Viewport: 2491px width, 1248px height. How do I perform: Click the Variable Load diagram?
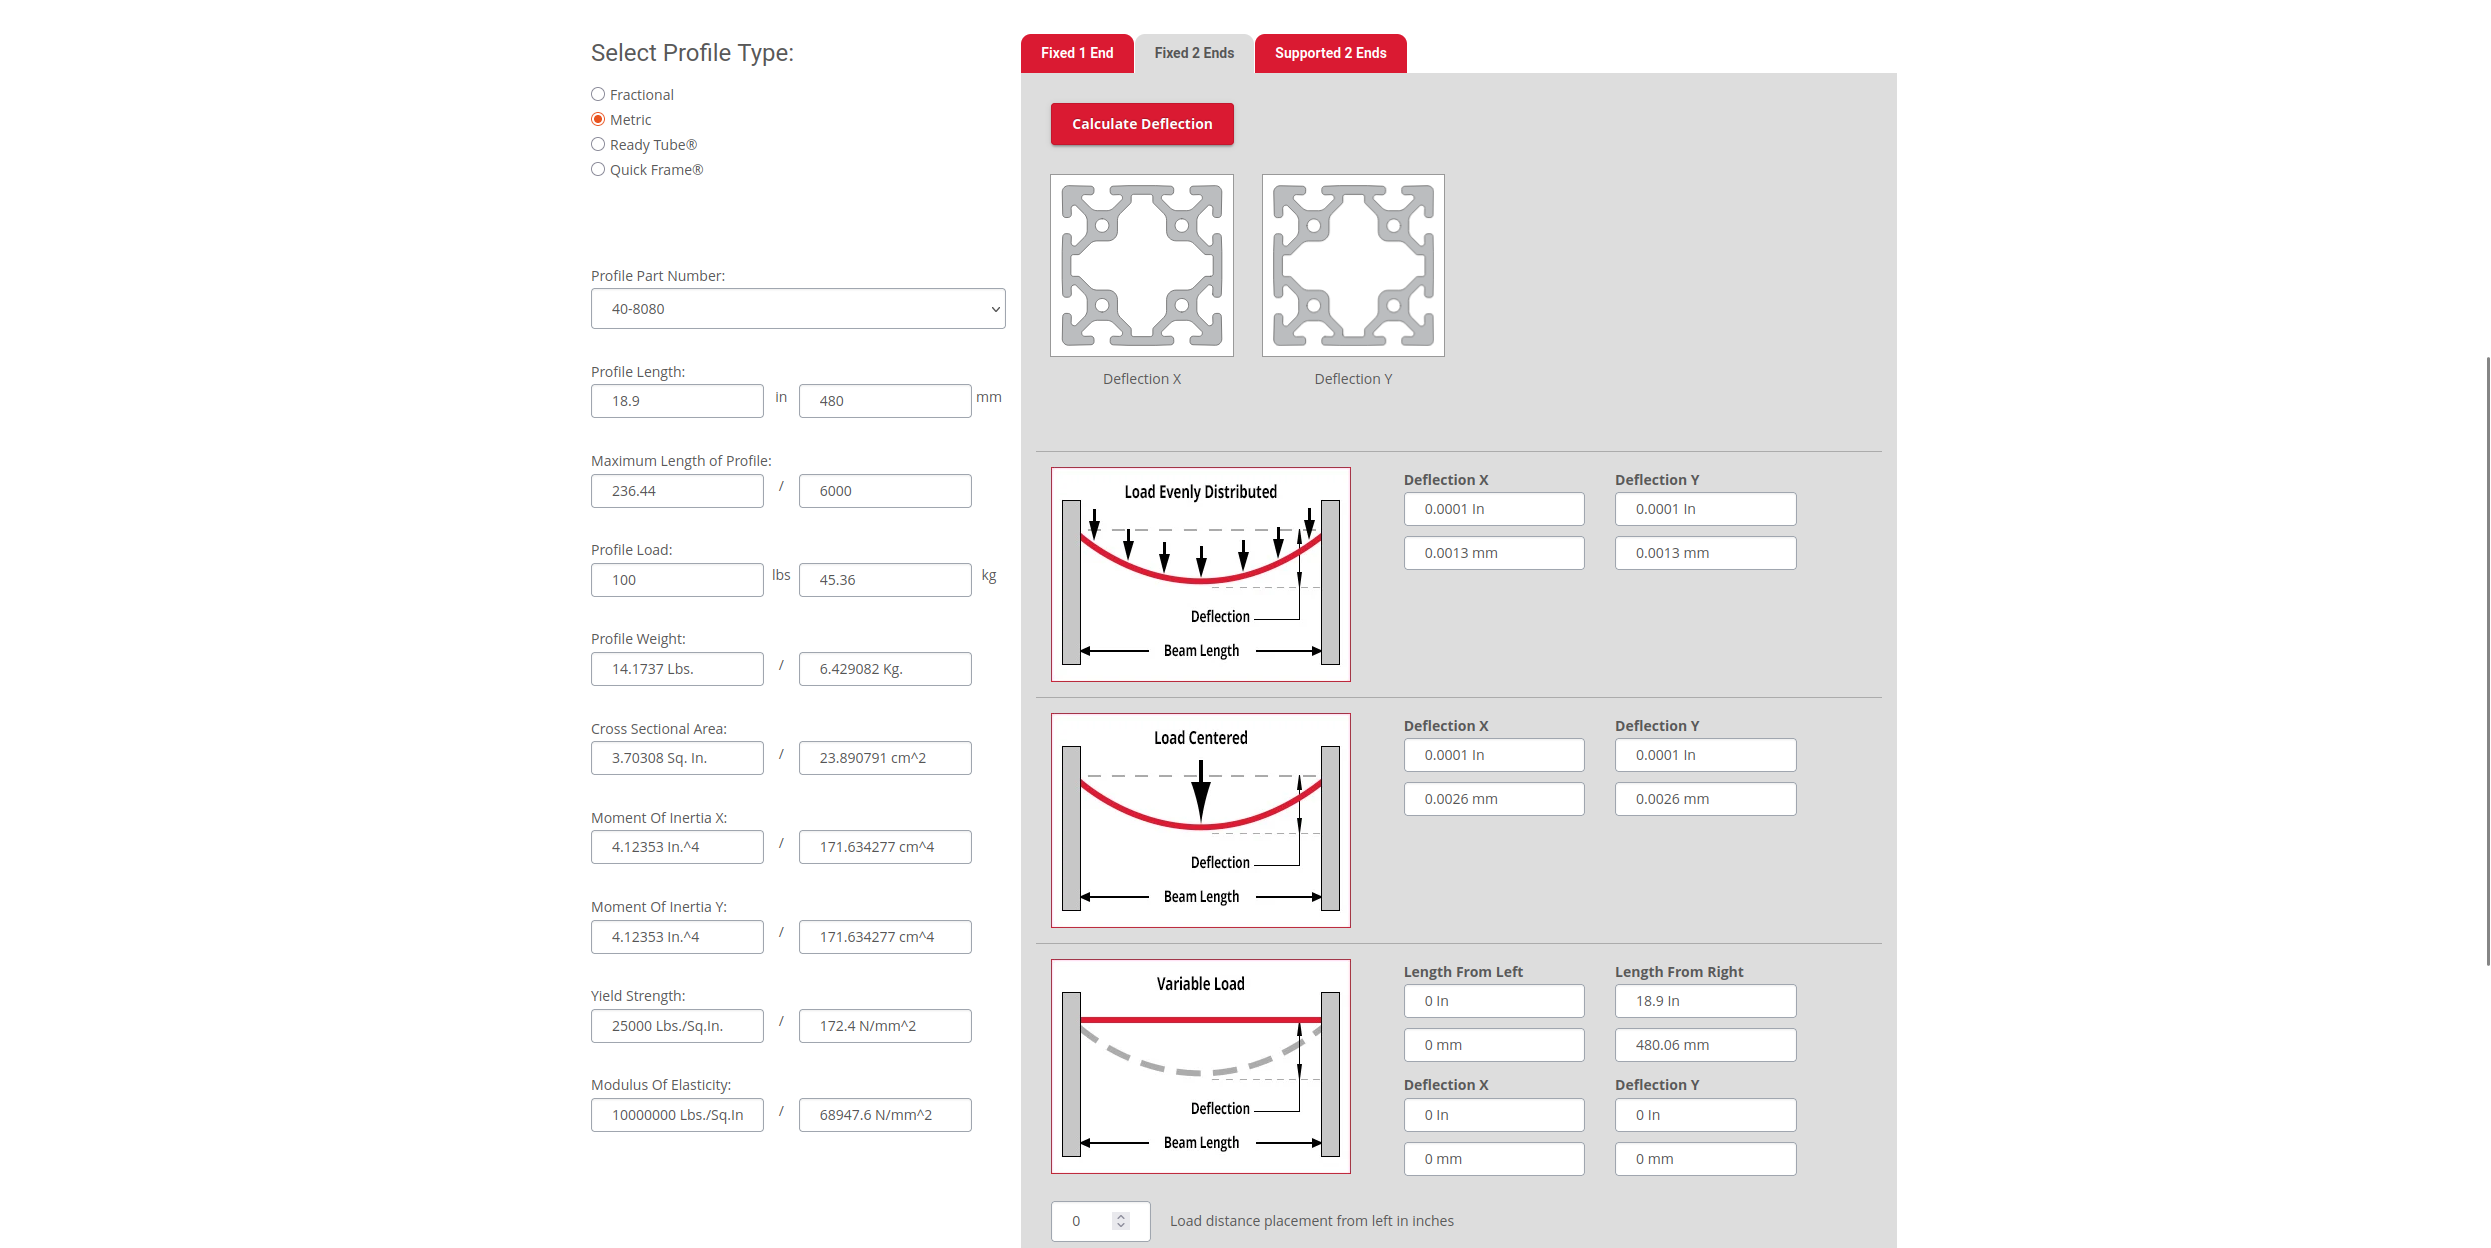1200,1066
